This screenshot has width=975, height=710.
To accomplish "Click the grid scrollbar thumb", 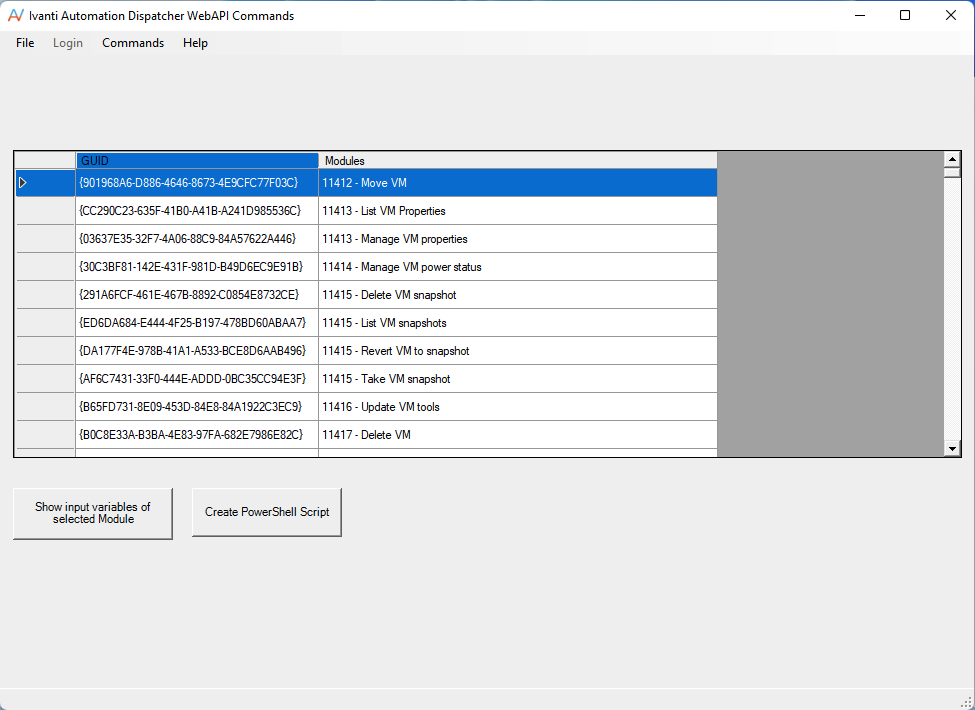I will (x=952, y=172).
